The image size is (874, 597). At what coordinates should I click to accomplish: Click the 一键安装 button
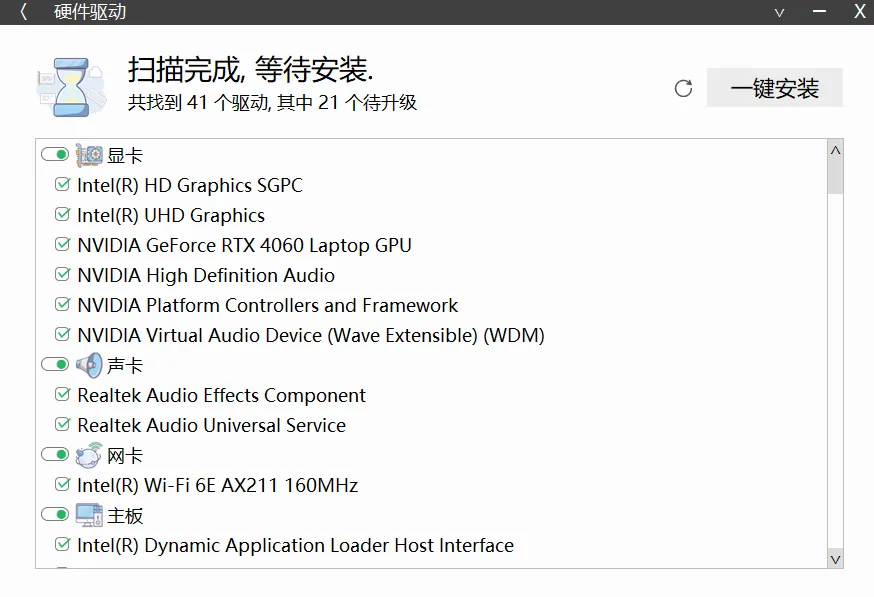coord(774,88)
